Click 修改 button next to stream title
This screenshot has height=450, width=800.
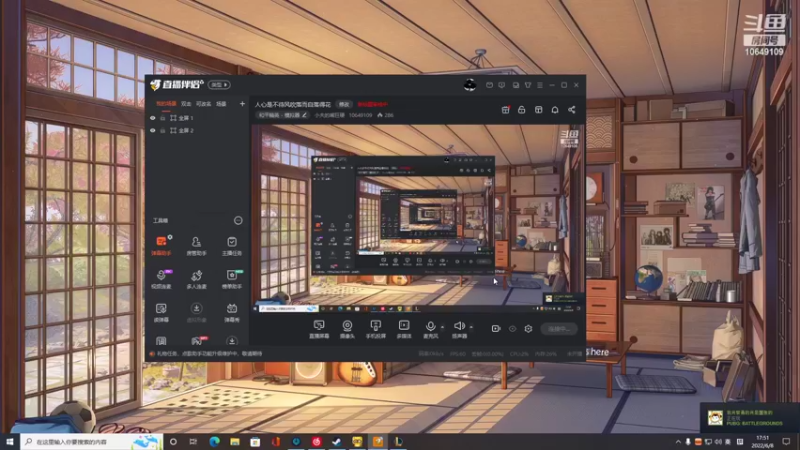(344, 104)
